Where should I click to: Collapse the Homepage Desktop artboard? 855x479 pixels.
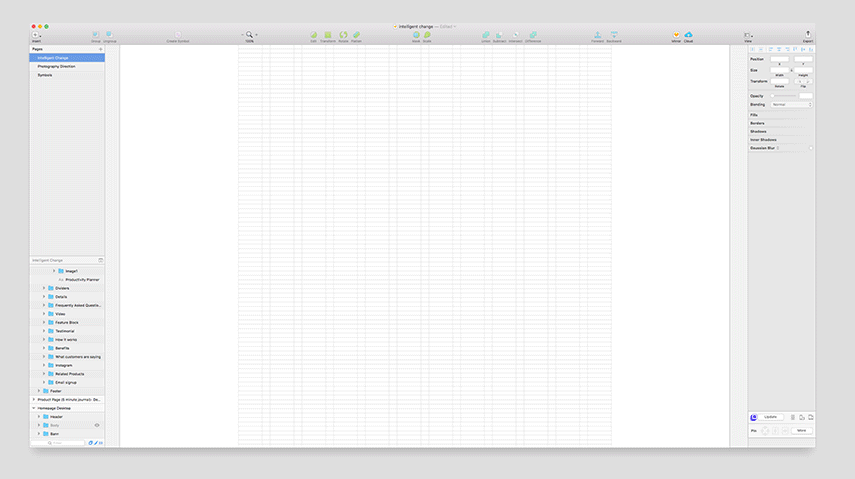(x=34, y=408)
